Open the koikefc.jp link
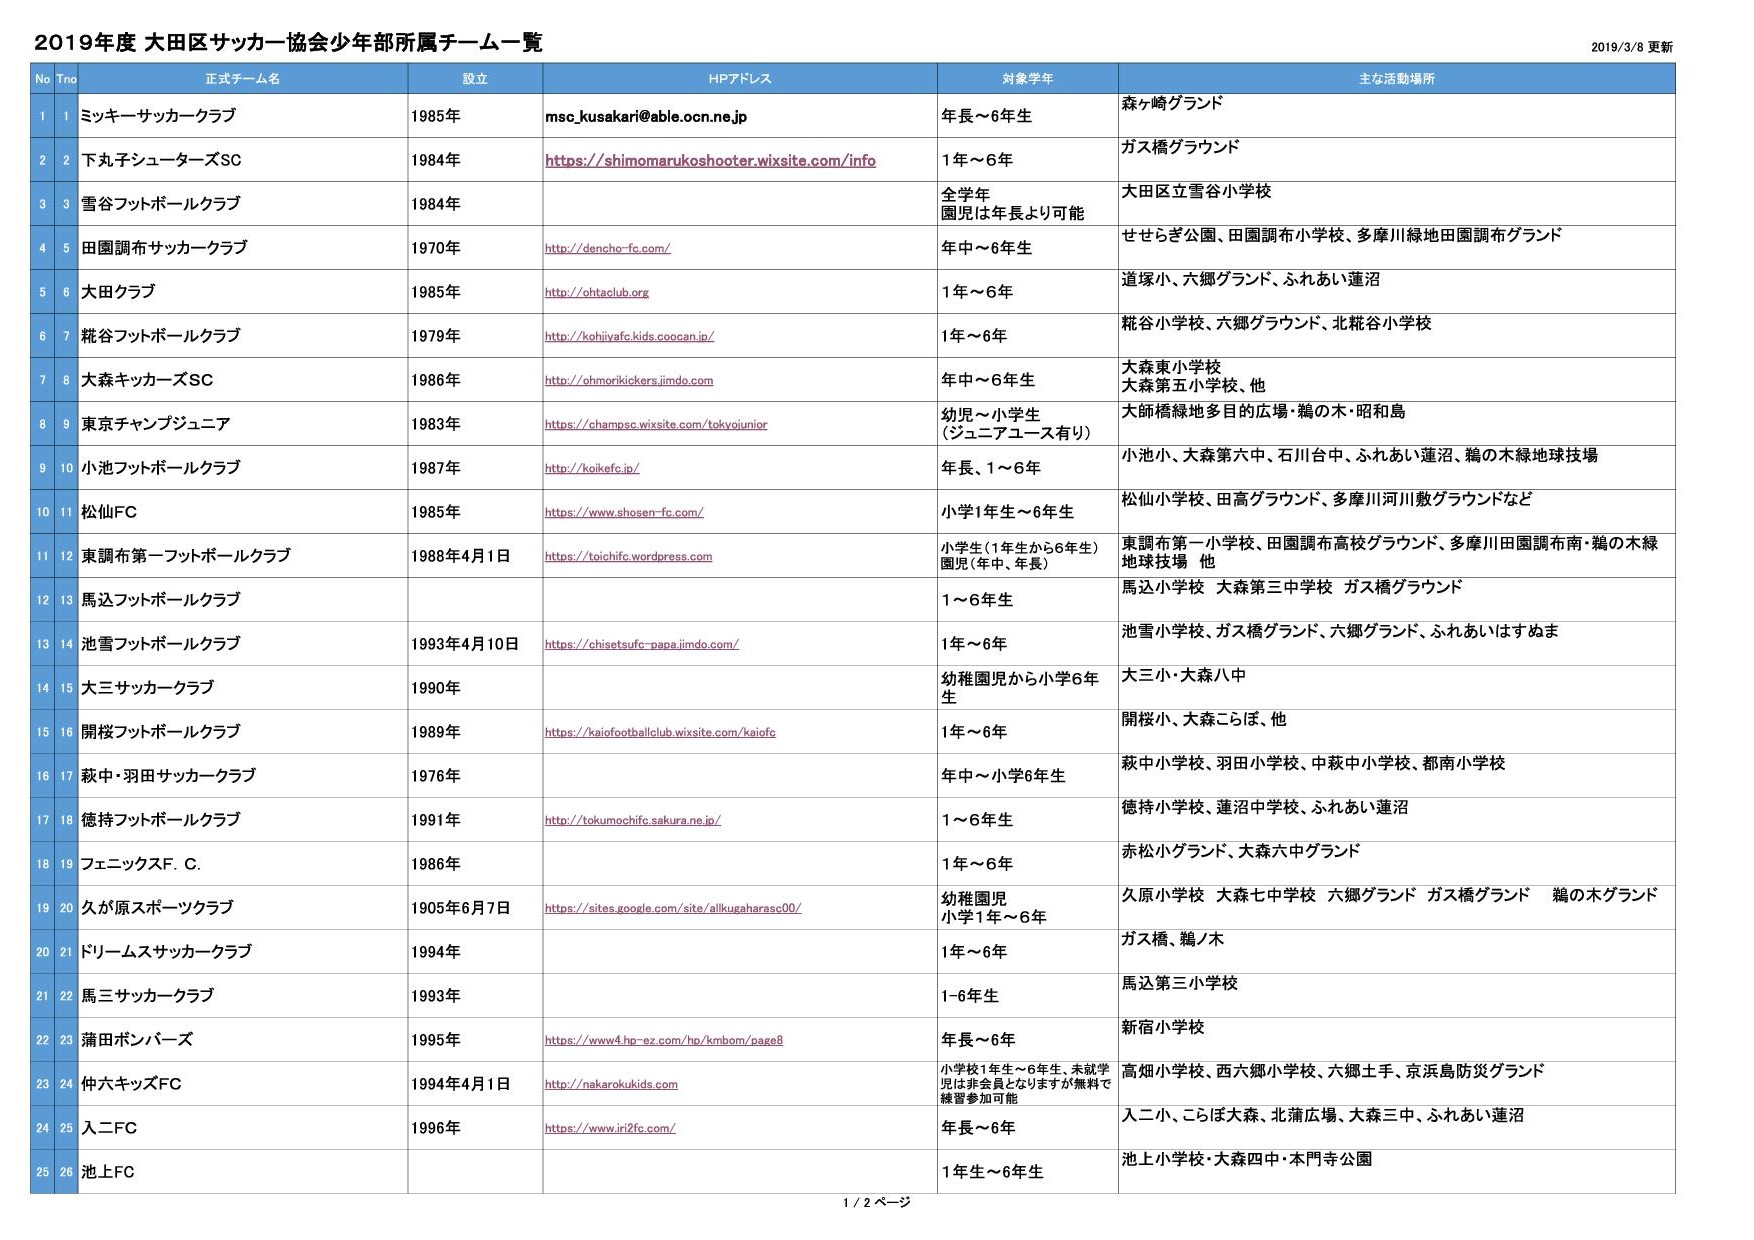The image size is (1754, 1240). 592,468
